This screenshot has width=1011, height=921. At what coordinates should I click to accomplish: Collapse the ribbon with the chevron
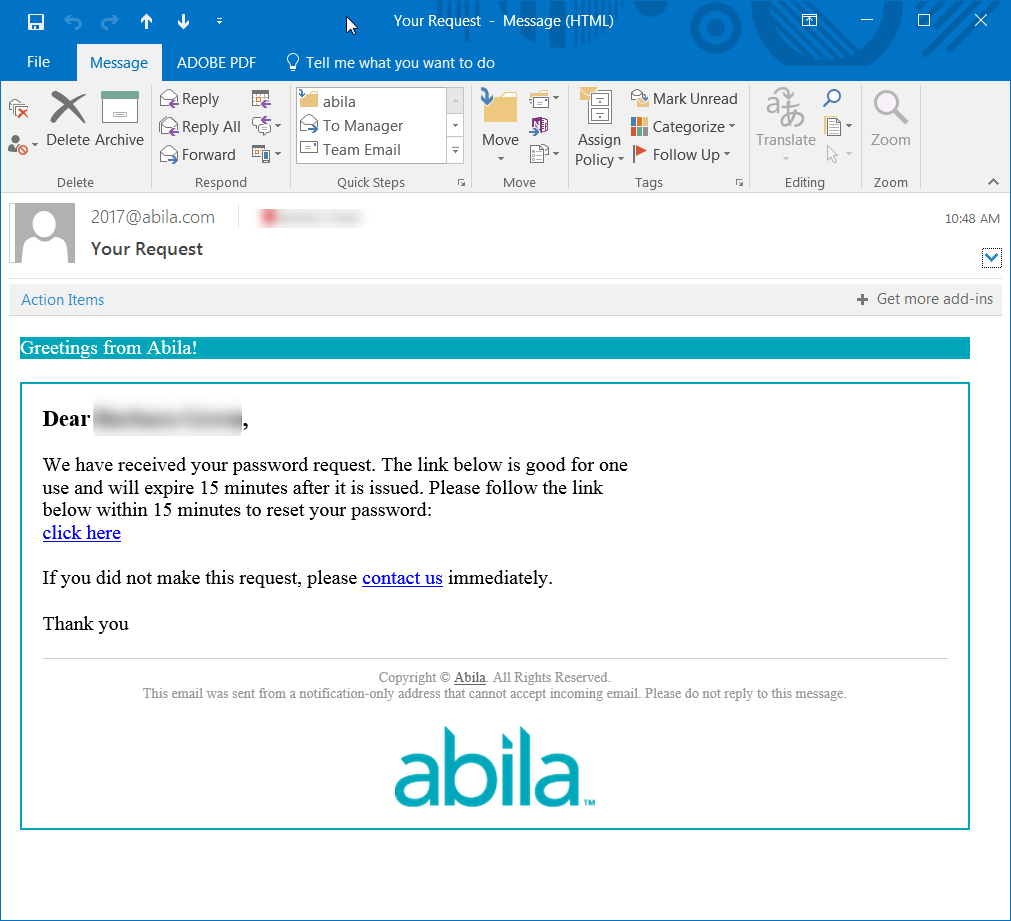pyautogui.click(x=993, y=183)
